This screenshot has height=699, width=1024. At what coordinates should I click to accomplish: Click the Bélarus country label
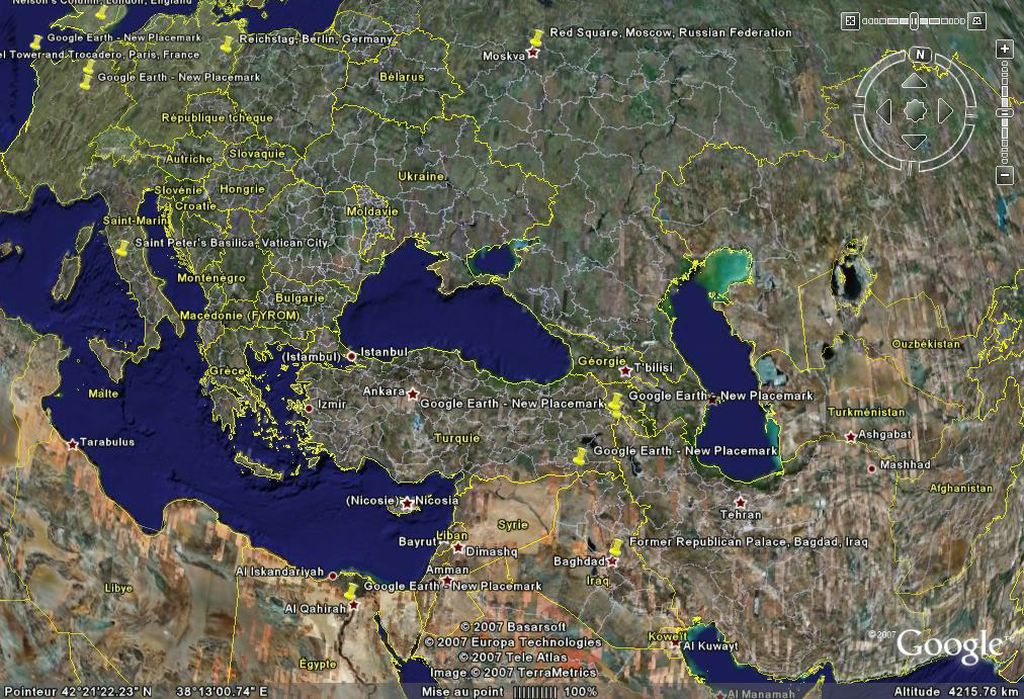click(402, 76)
